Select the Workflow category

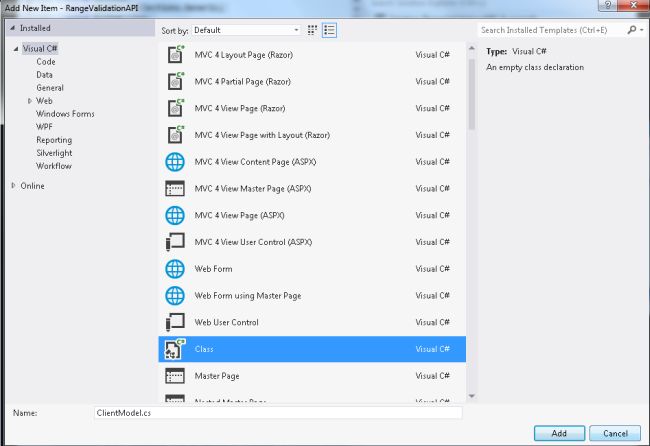54,166
